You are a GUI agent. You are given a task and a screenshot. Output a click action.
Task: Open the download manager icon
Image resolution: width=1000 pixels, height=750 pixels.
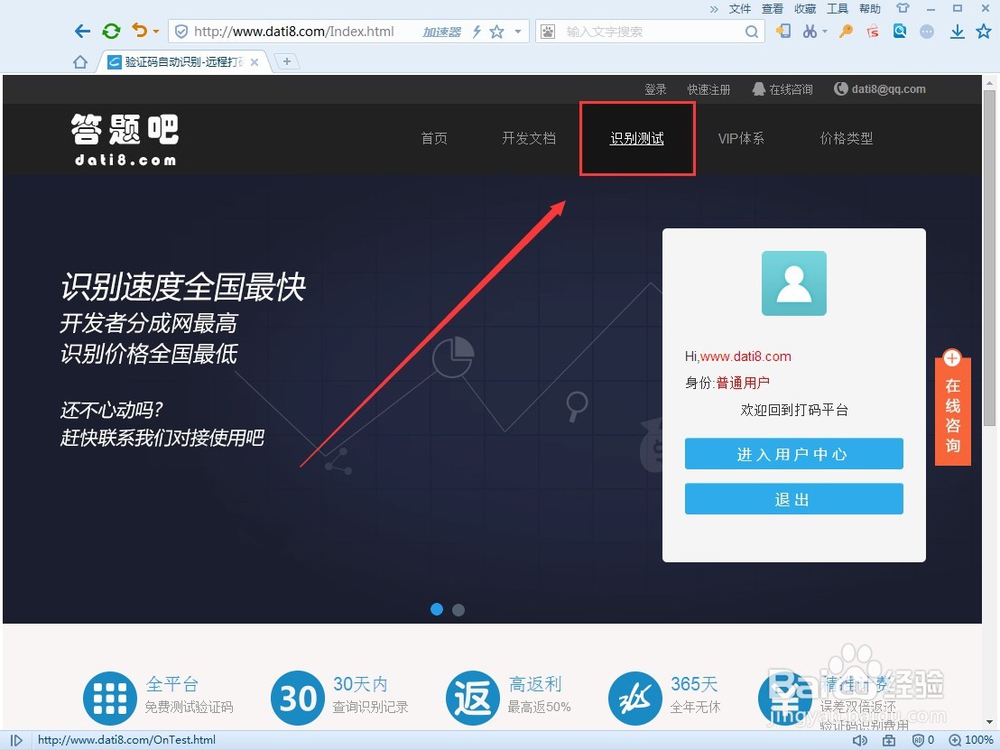957,31
